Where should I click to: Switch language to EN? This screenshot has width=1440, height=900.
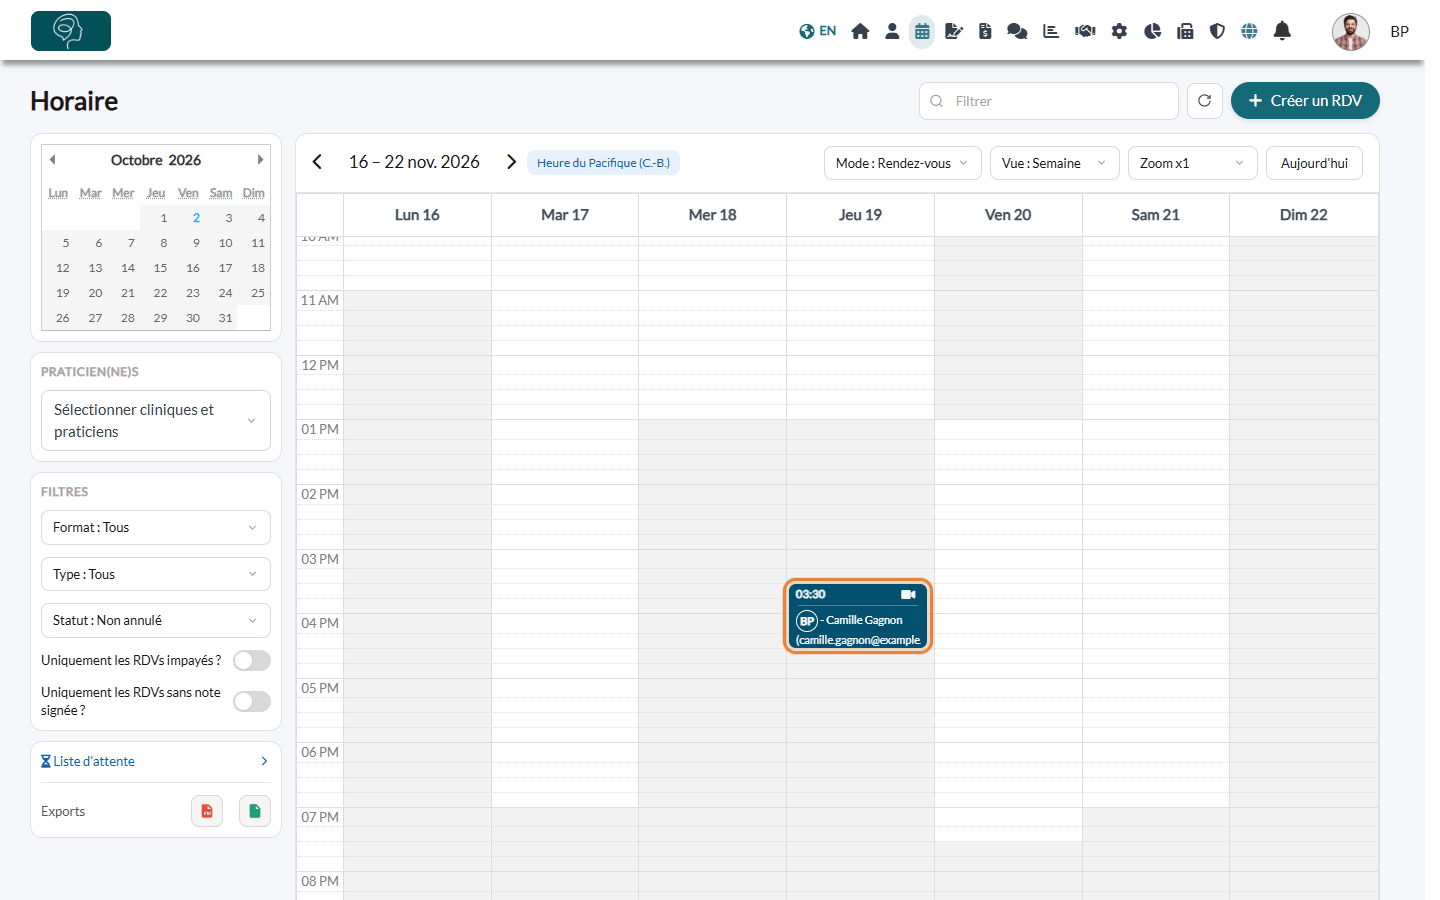click(818, 31)
